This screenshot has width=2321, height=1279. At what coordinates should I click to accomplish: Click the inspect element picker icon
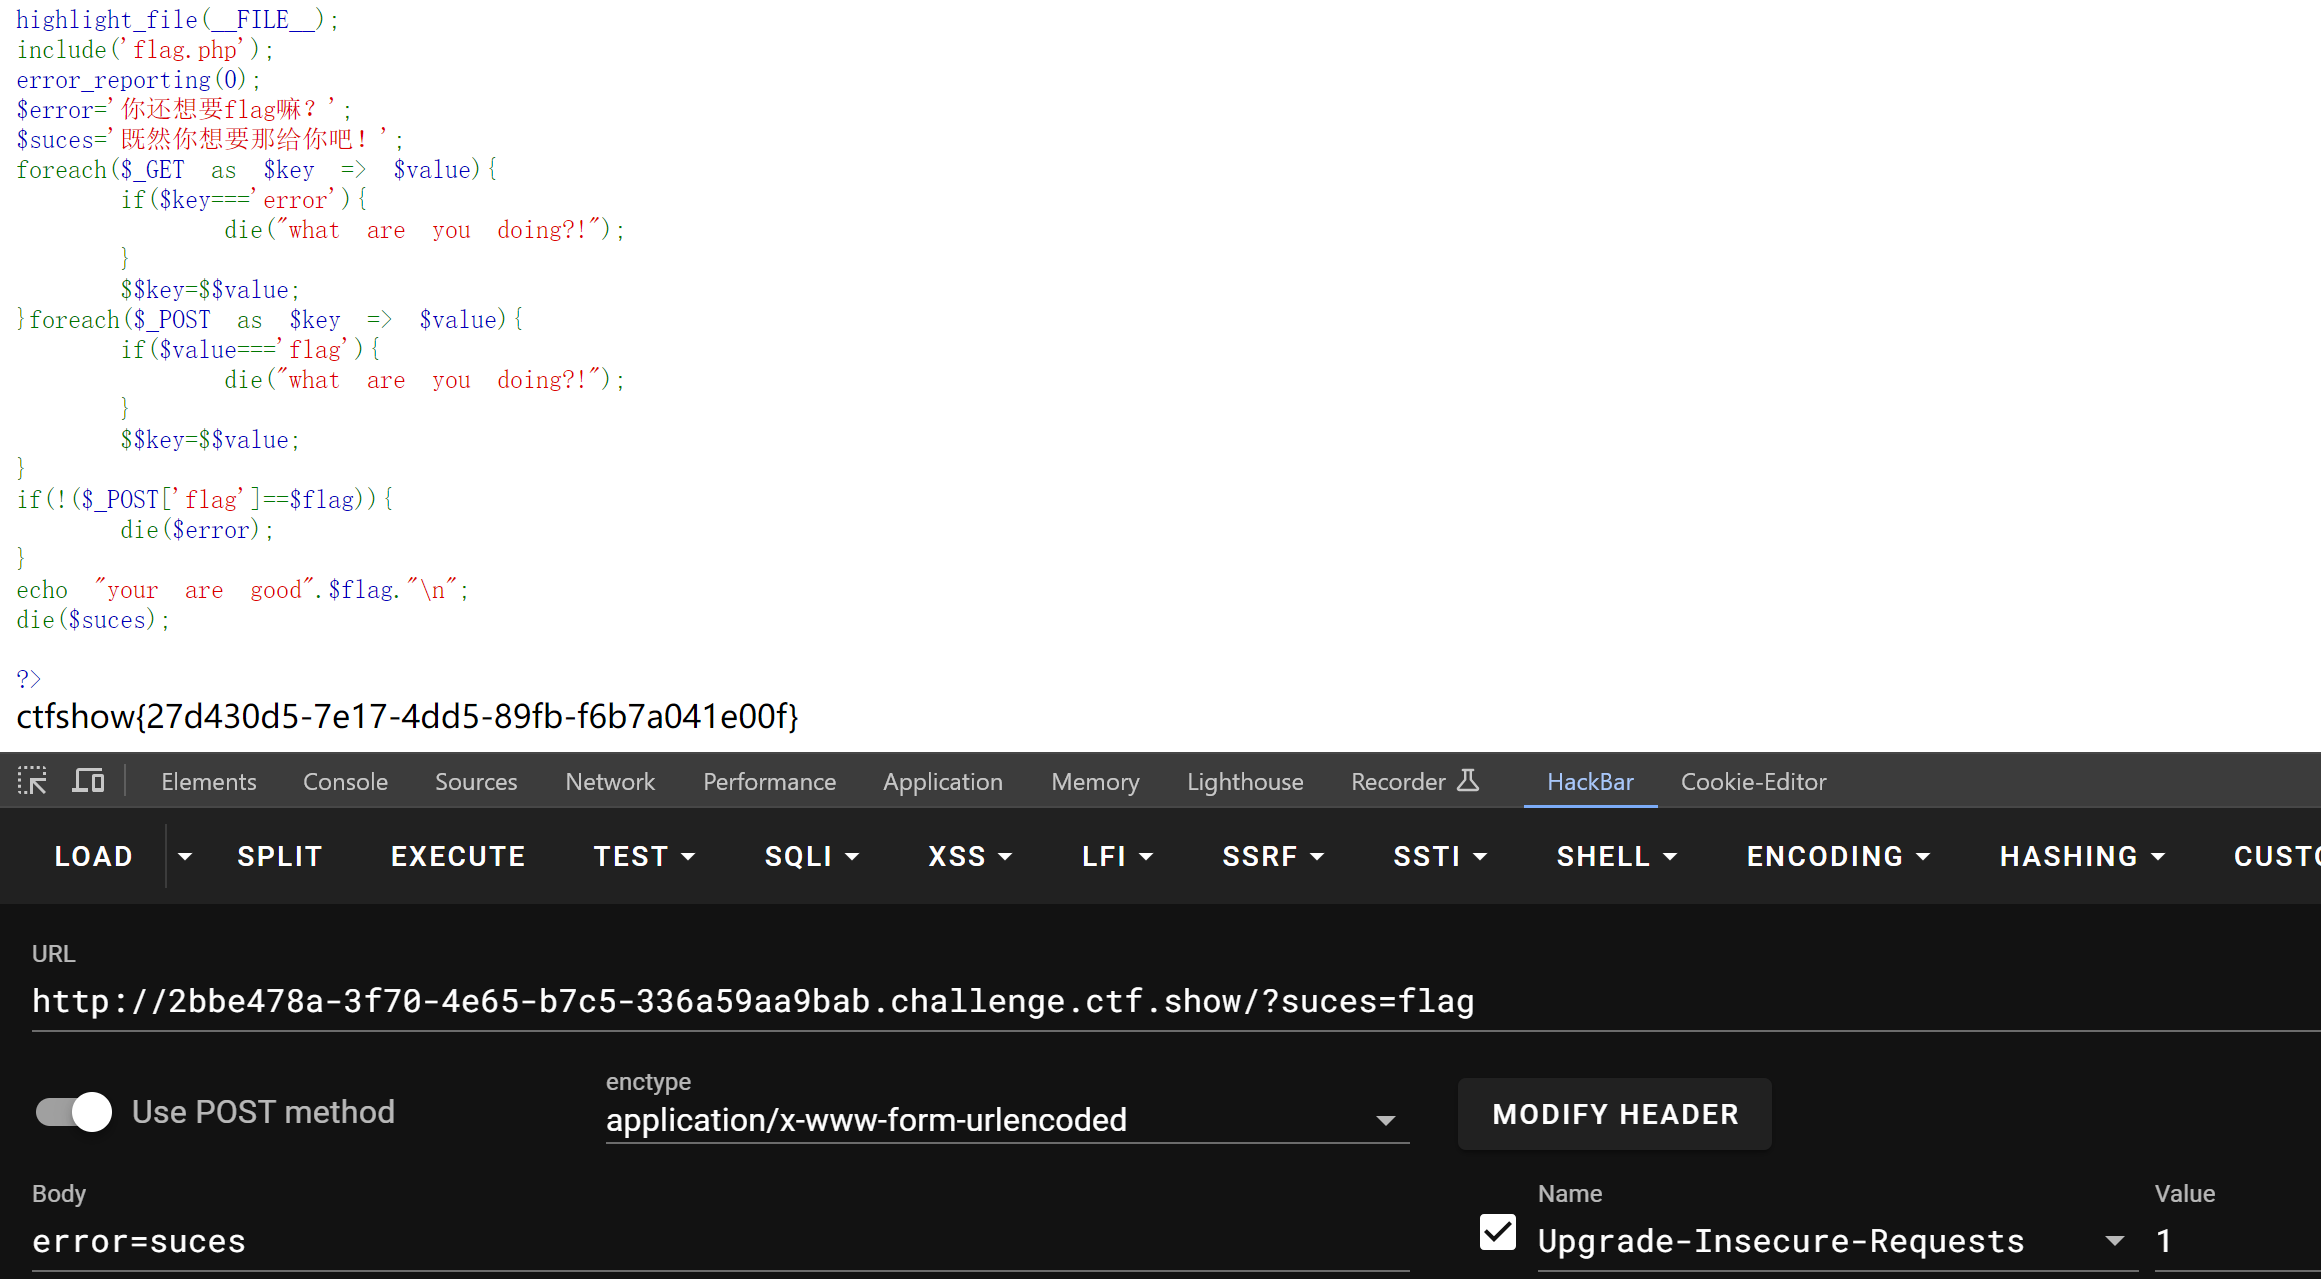32,781
